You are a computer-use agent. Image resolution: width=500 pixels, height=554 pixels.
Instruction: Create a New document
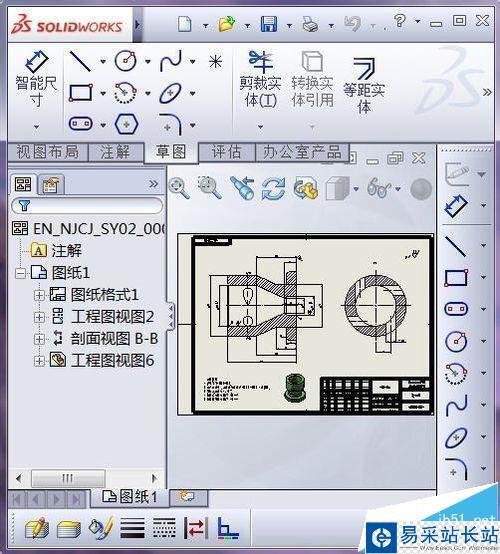click(185, 24)
